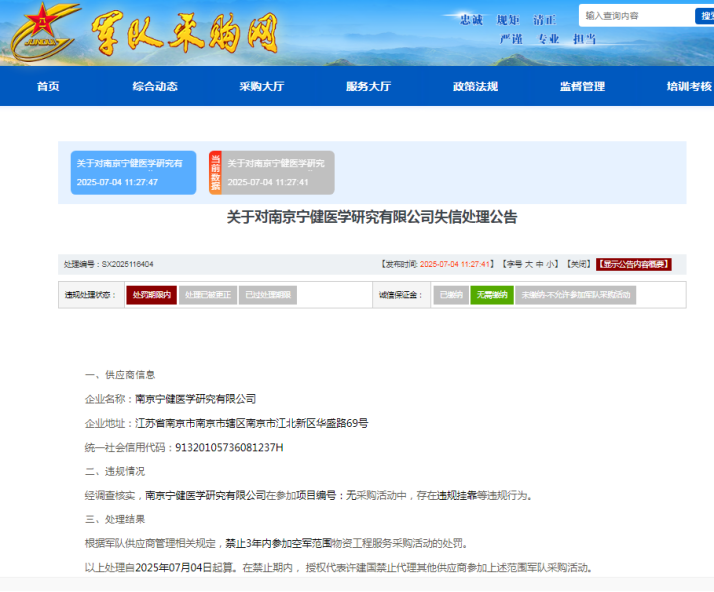Select the grey version card dated 11:27:41
This screenshot has height=592, width=714.
272,173
